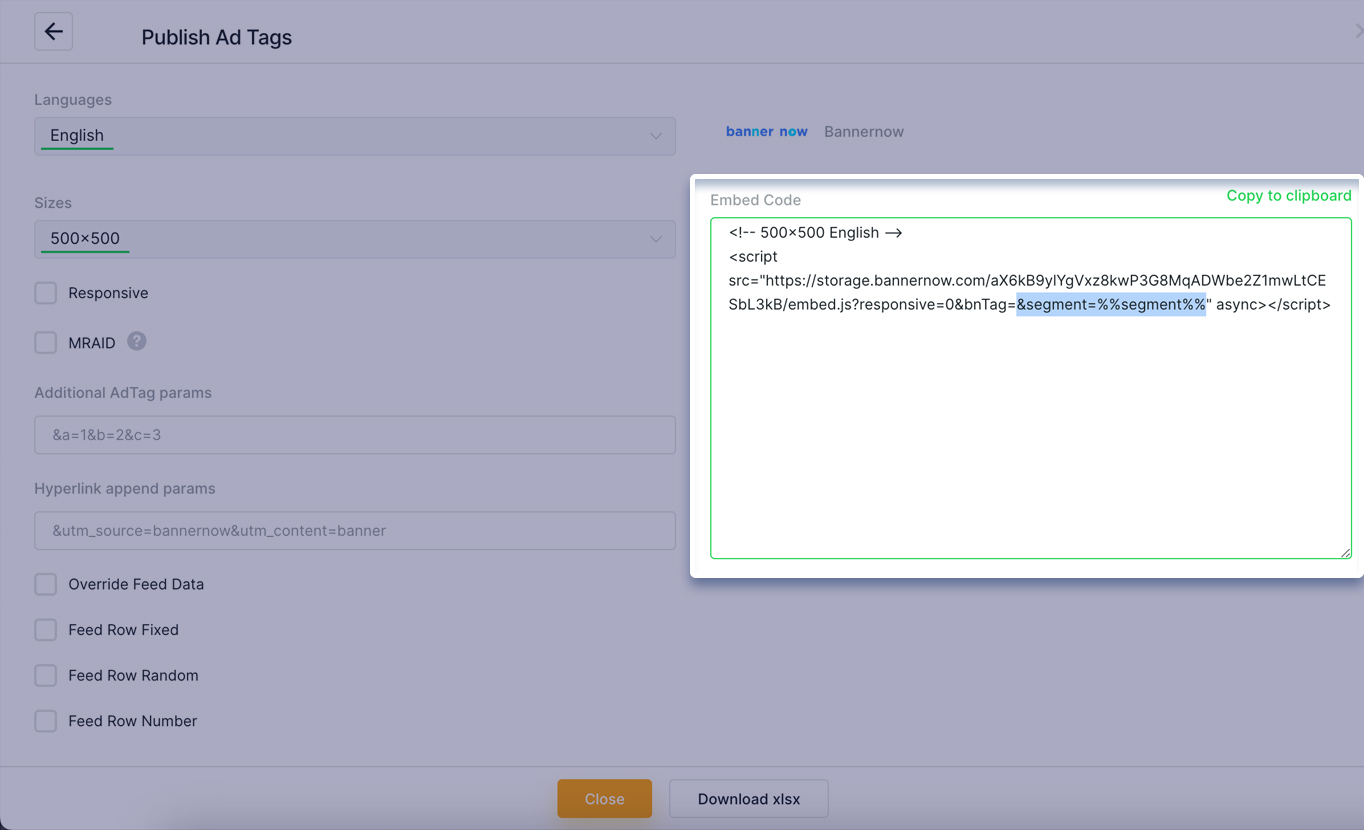Grab the Embed Code textarea resize handle

tap(1345, 552)
